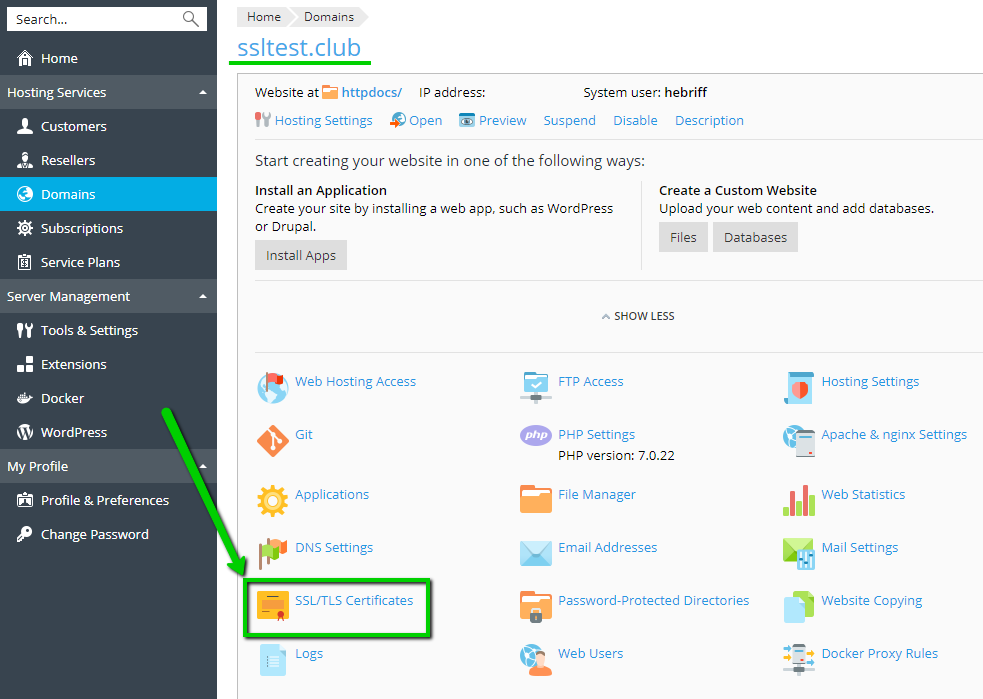Image resolution: width=983 pixels, height=699 pixels.
Task: Click the SSL/TLS Certificates icon
Action: coord(273,605)
